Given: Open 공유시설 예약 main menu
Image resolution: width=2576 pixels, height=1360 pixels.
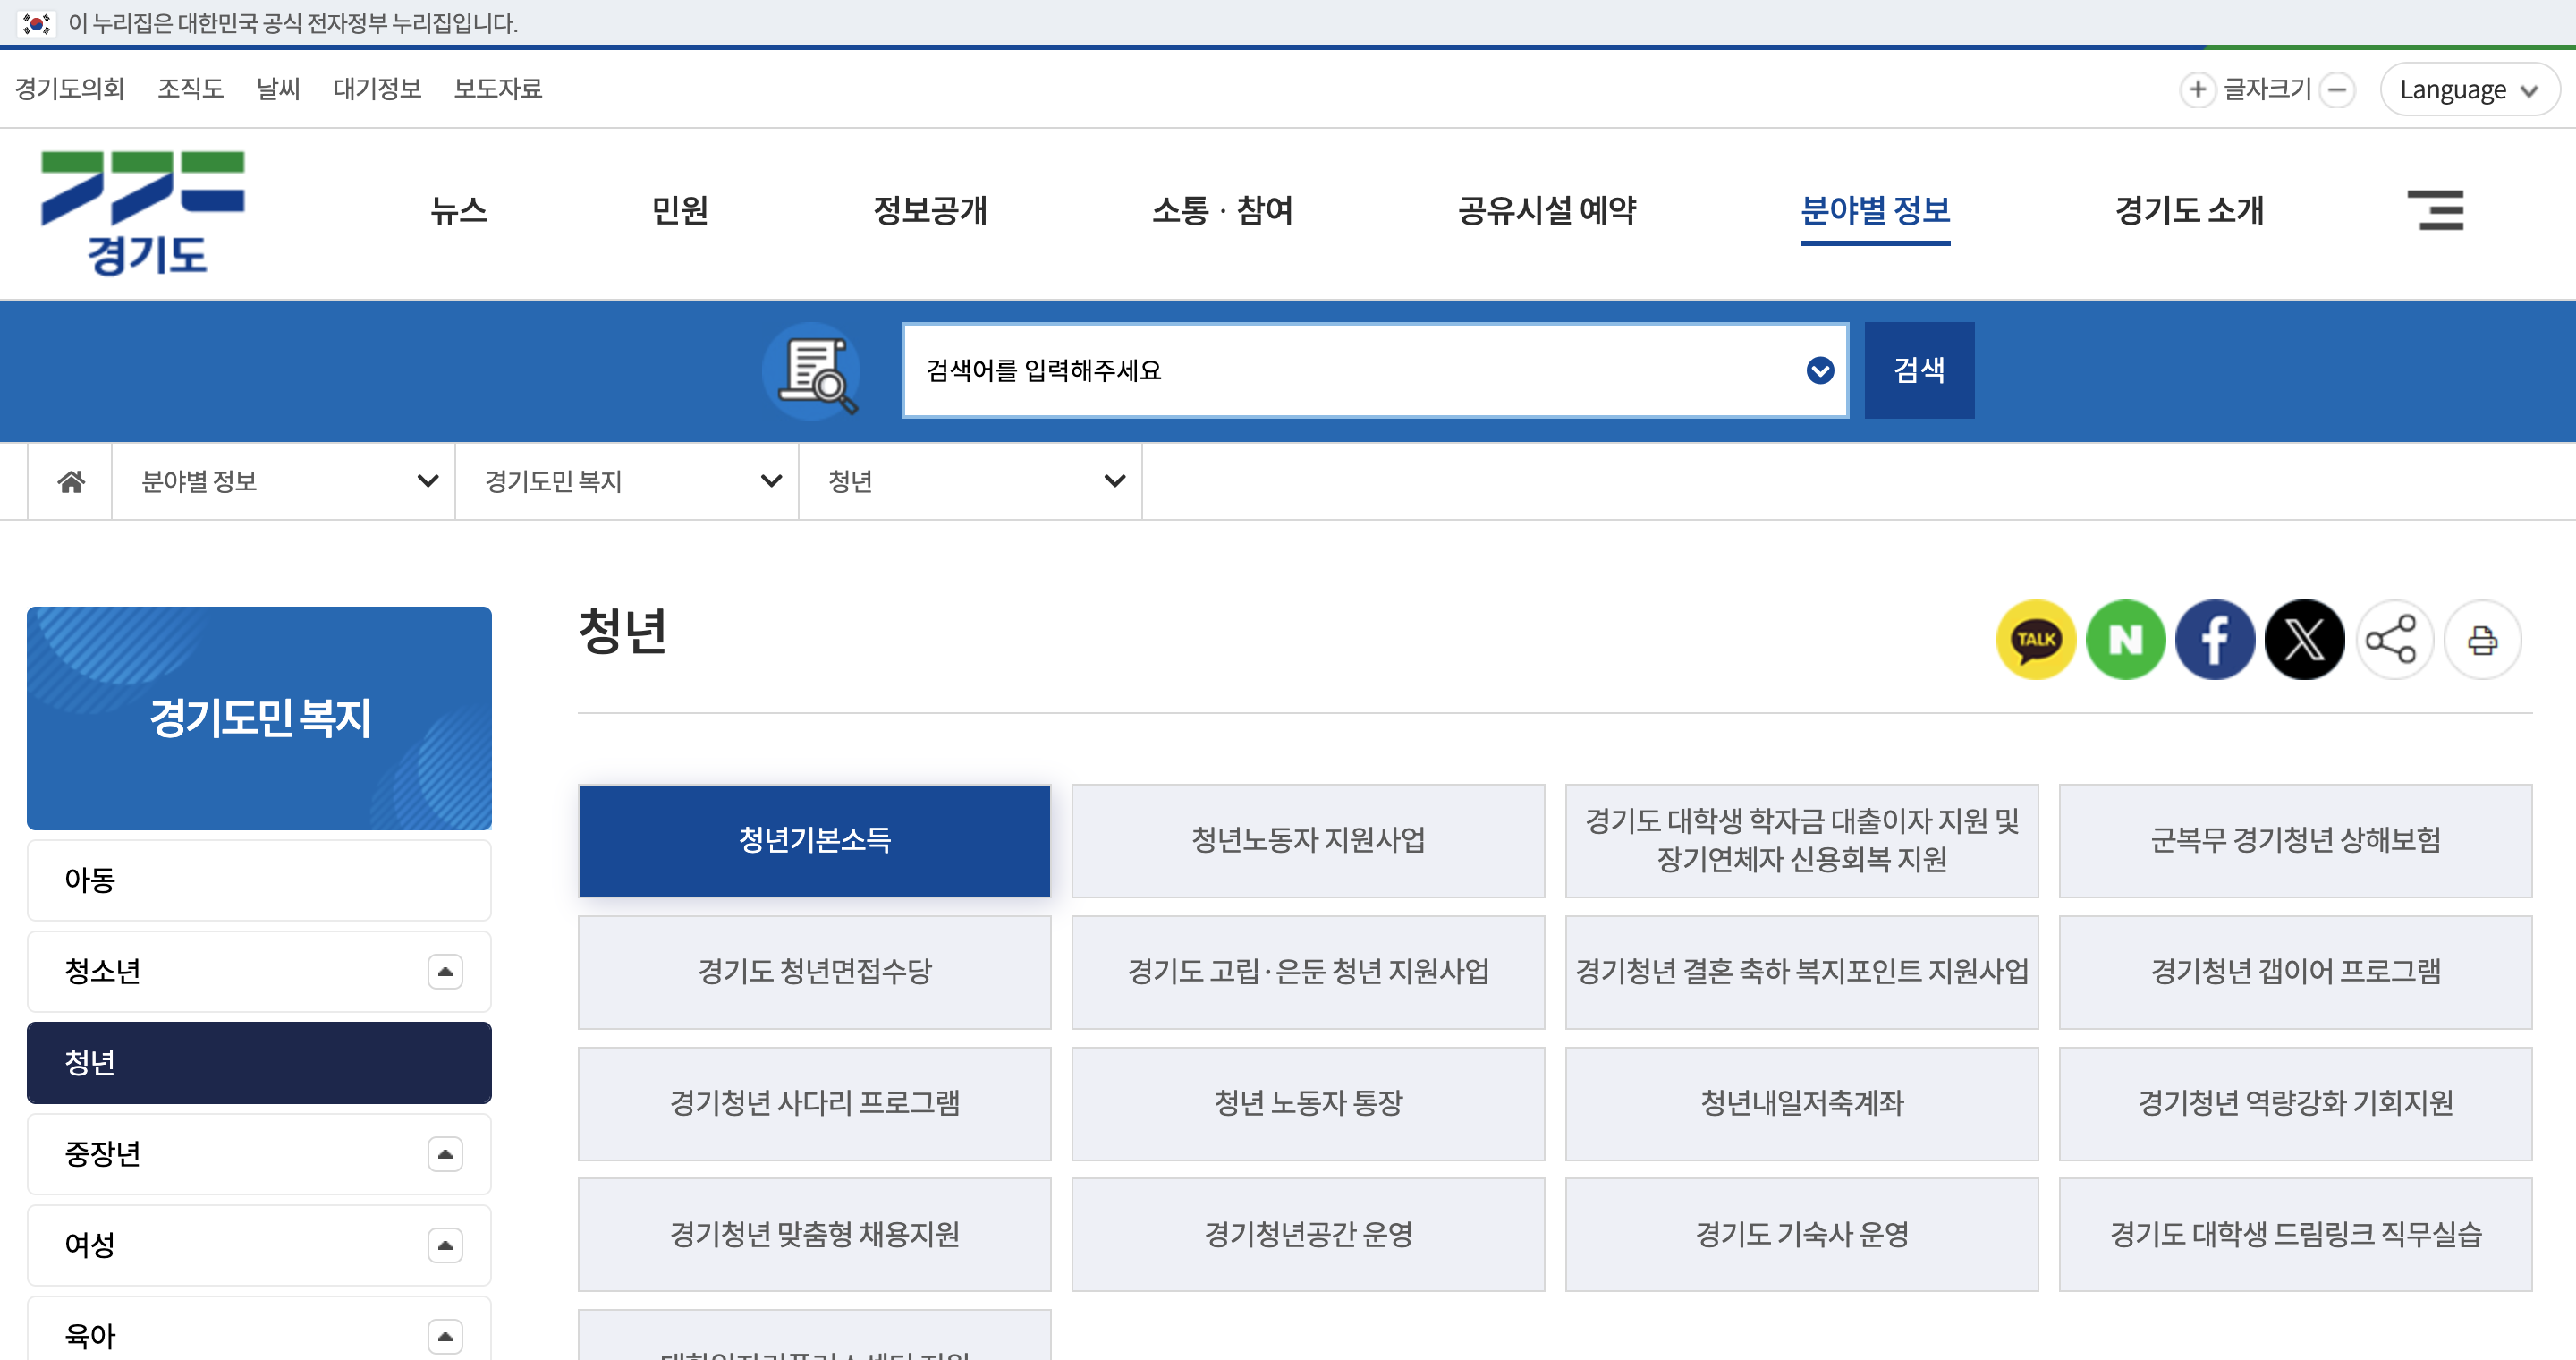Looking at the screenshot, I should tap(1547, 211).
